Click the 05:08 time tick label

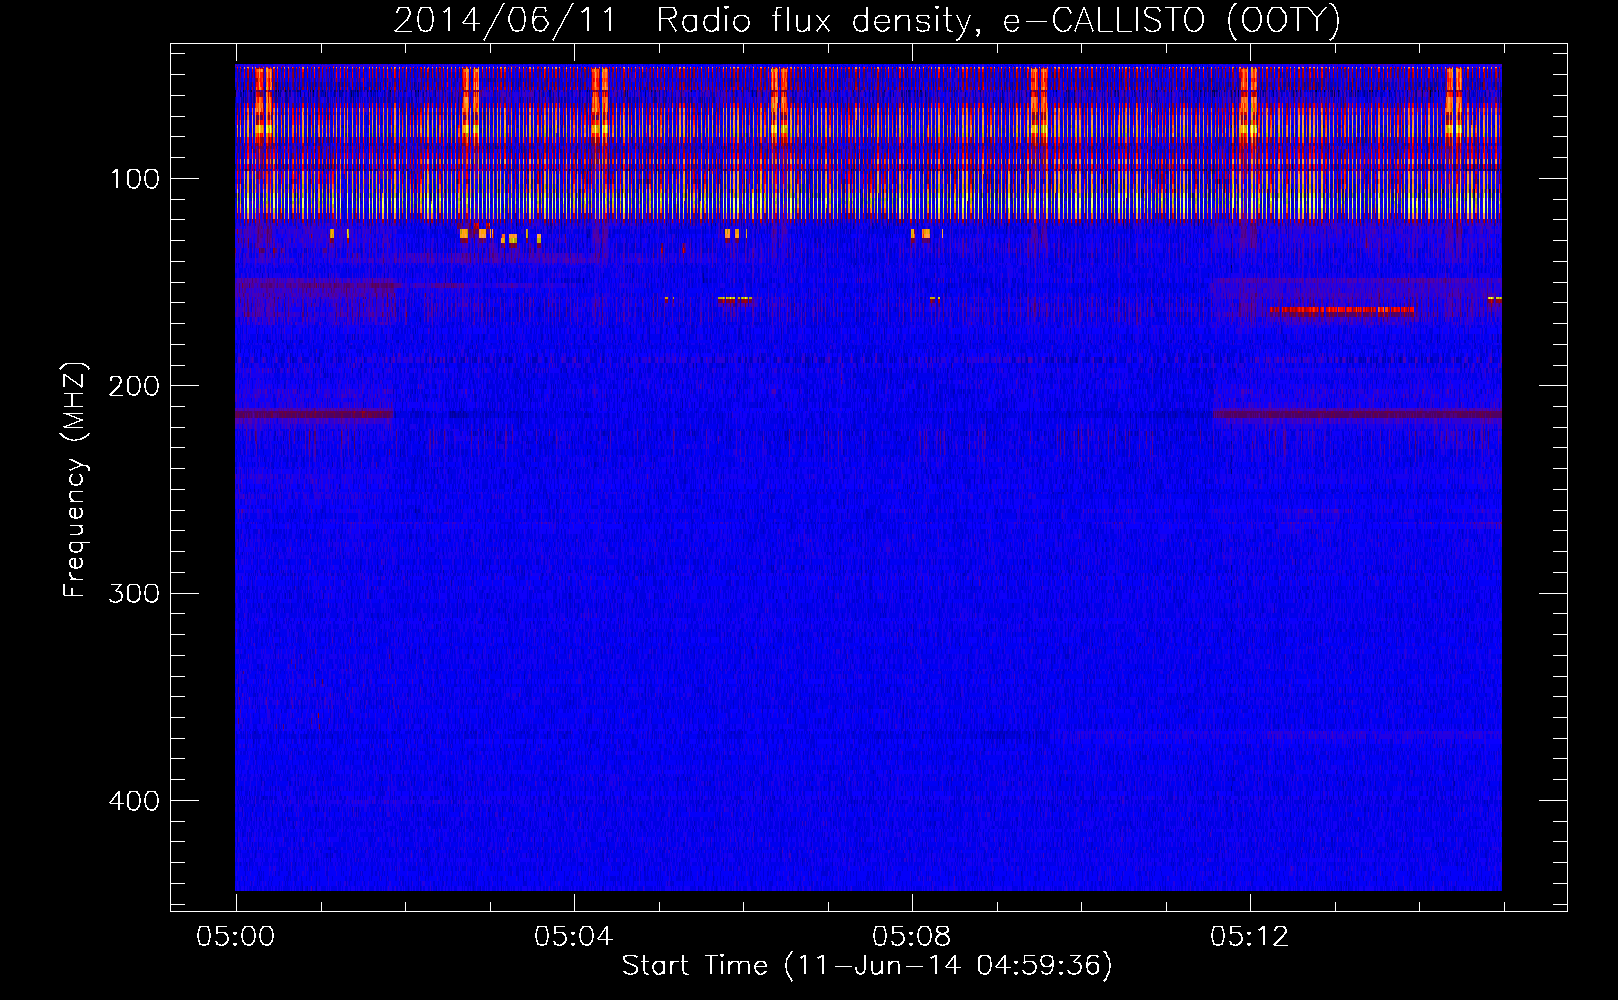point(911,937)
